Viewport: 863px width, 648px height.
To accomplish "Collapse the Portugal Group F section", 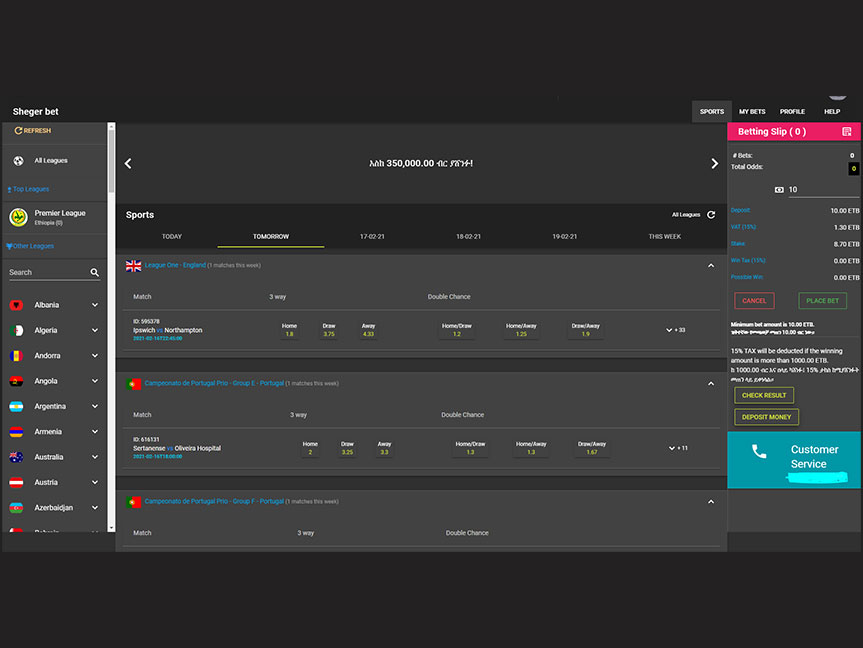I will (x=711, y=502).
